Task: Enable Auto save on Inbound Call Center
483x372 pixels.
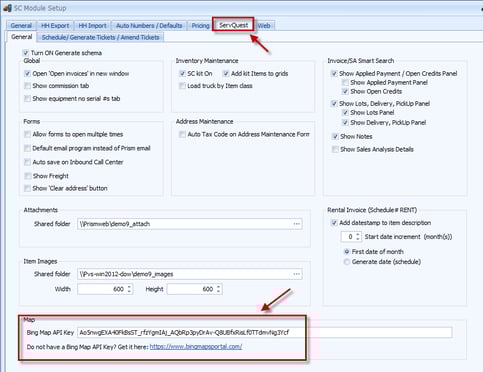Action: point(27,162)
